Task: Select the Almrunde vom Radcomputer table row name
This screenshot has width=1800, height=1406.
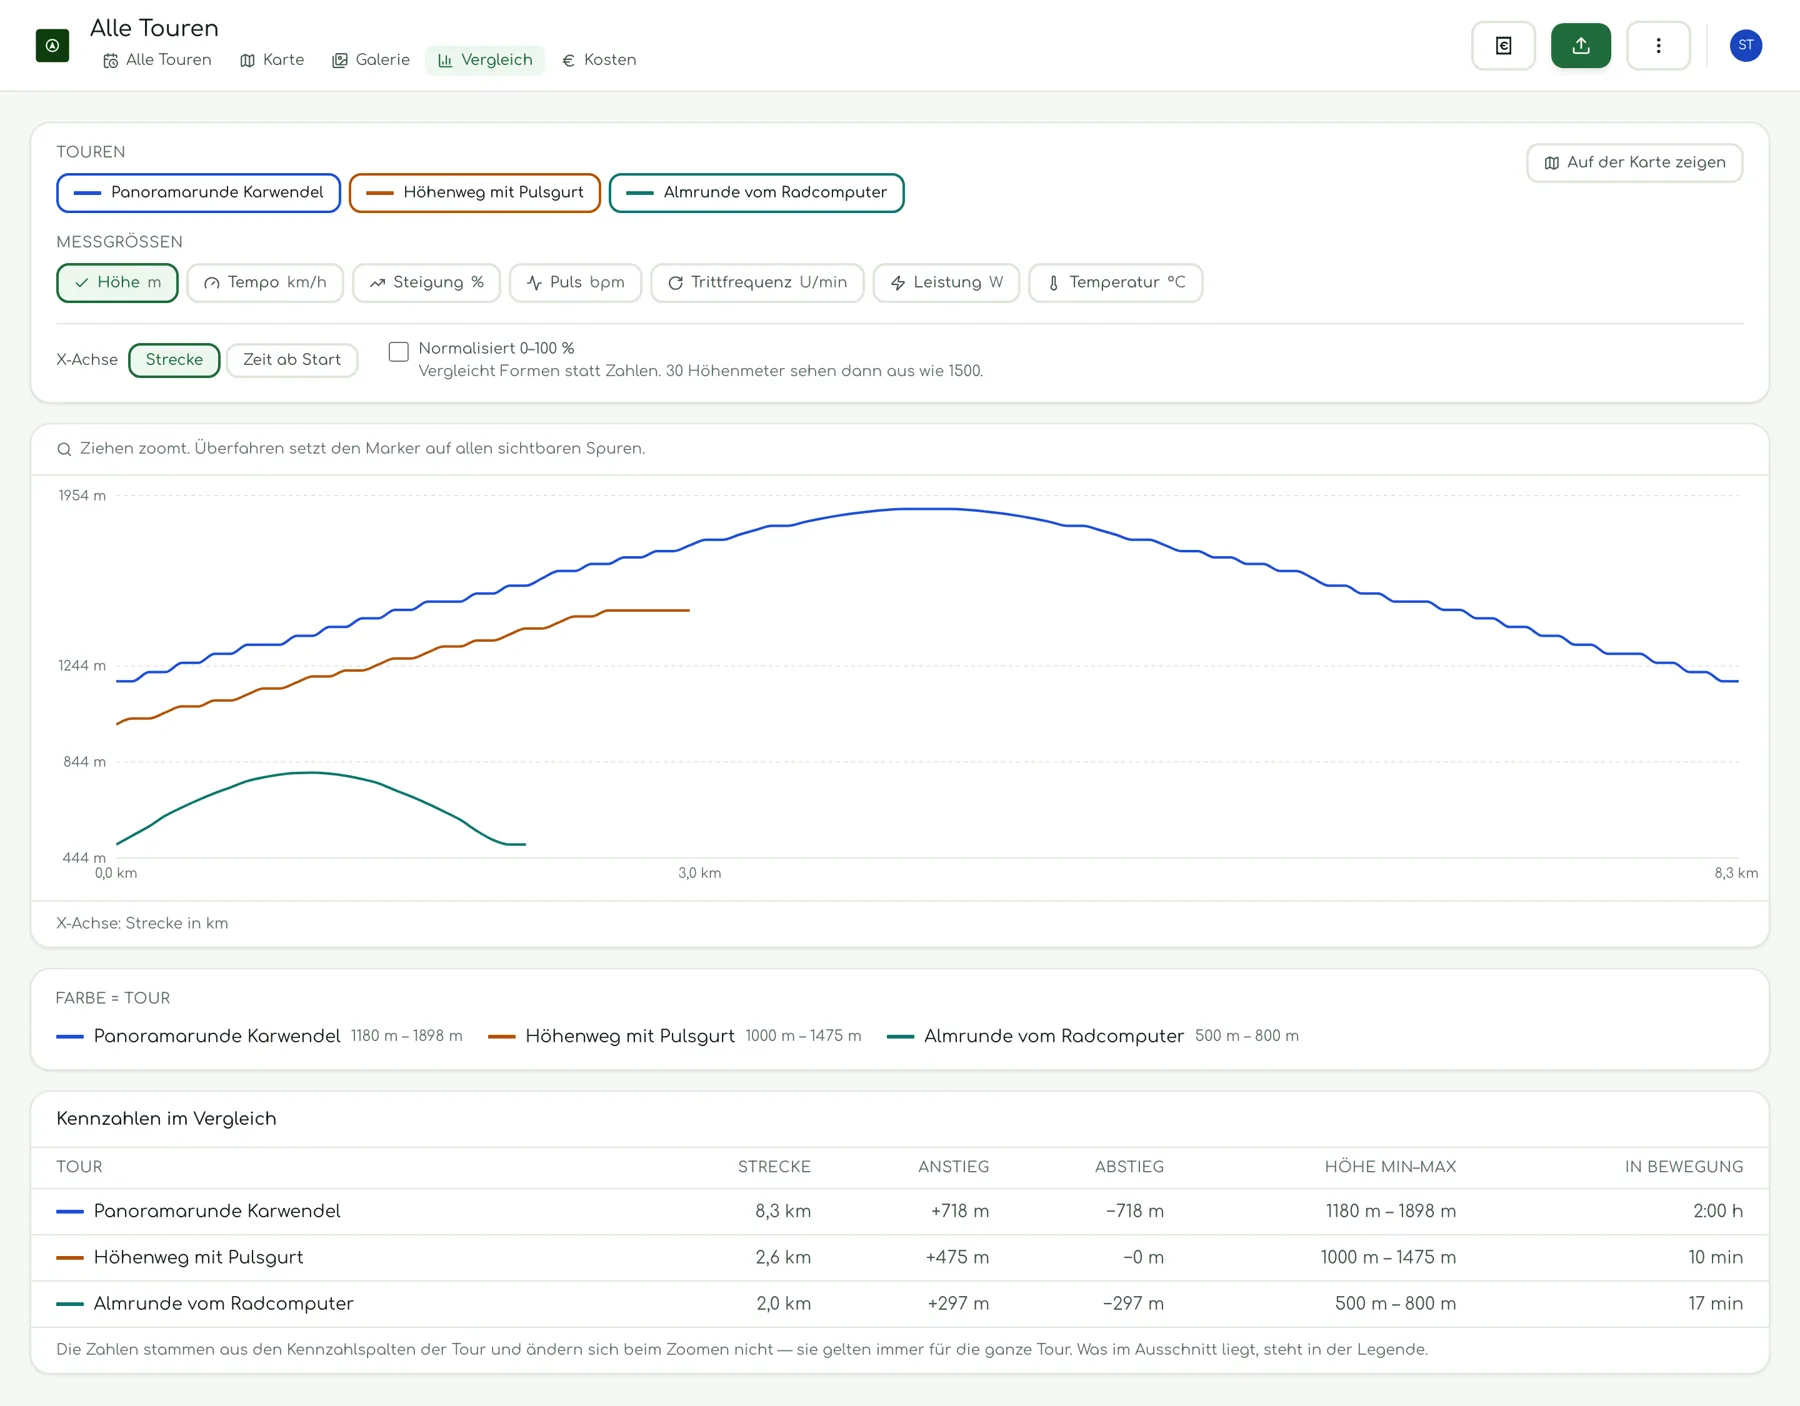Action: point(223,1303)
